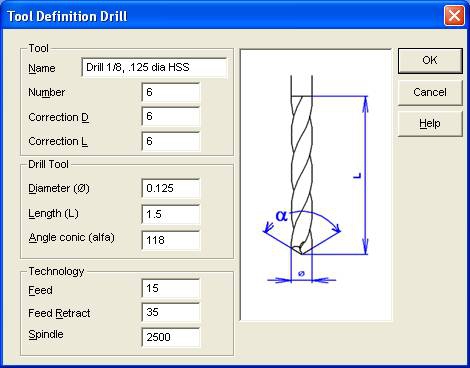Click into the Diameter (Ø) field
This screenshot has width=470, height=368.
click(171, 188)
